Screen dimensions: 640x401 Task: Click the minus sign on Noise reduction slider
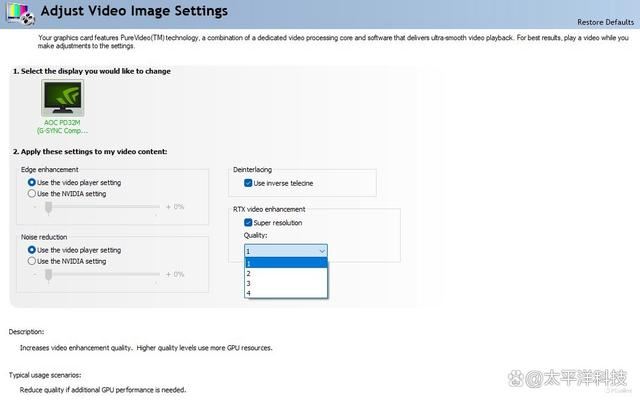(37, 273)
